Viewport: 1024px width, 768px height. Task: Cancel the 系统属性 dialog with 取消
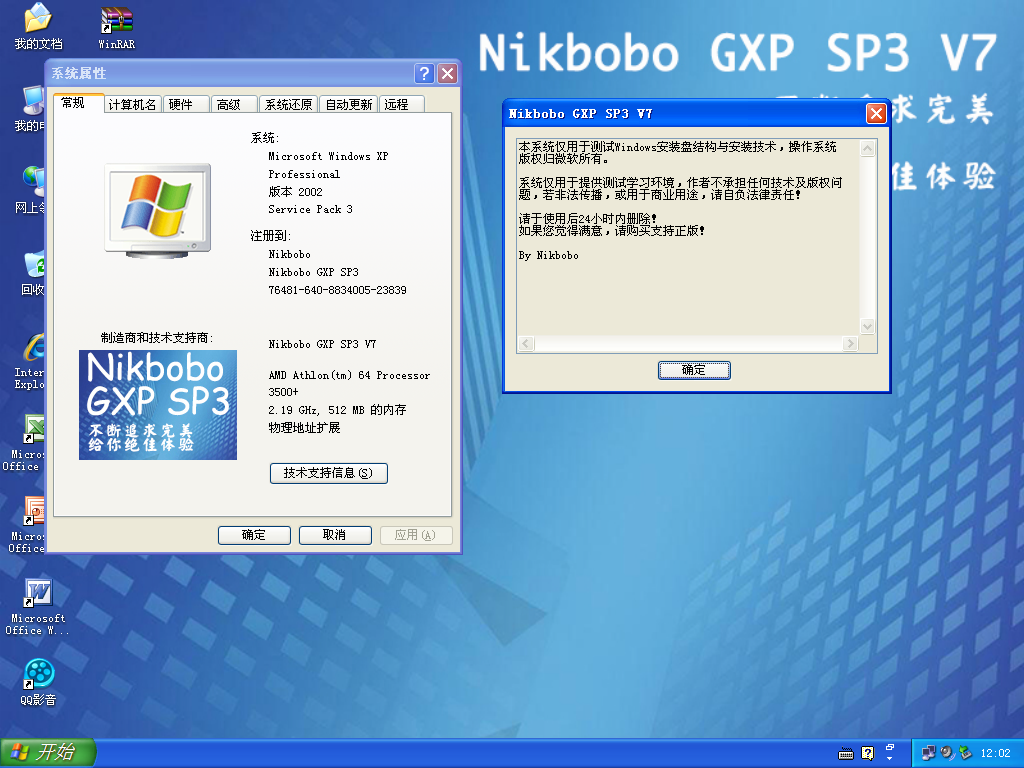(335, 536)
